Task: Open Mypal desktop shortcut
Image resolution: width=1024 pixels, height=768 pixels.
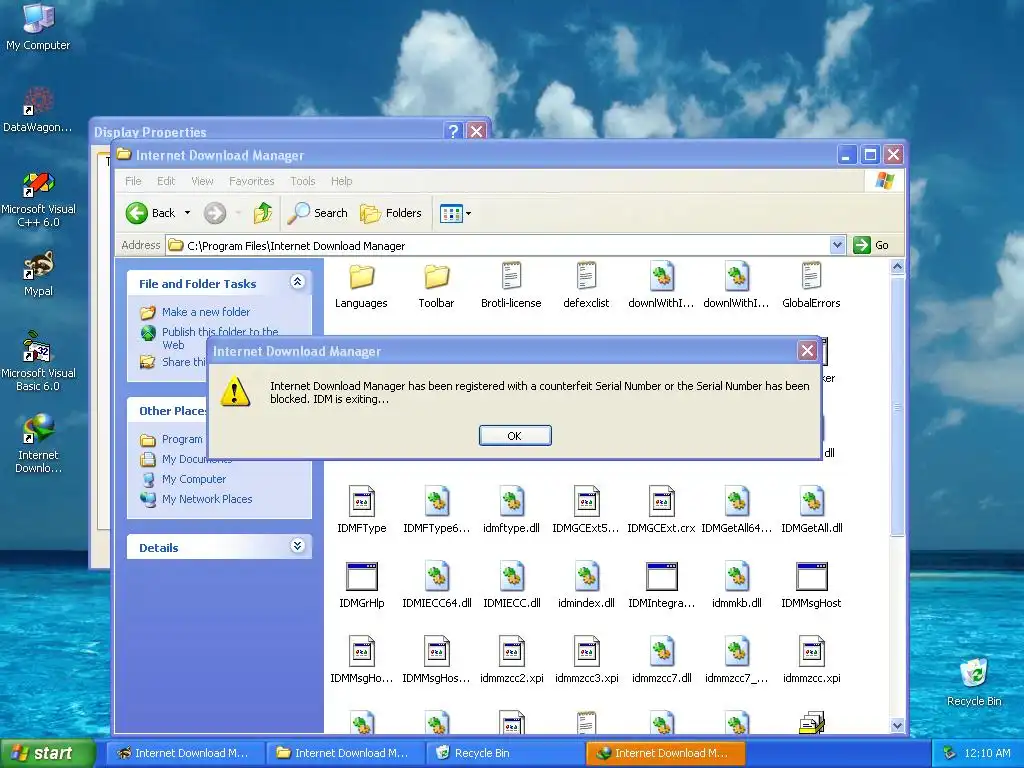Action: pos(39,274)
